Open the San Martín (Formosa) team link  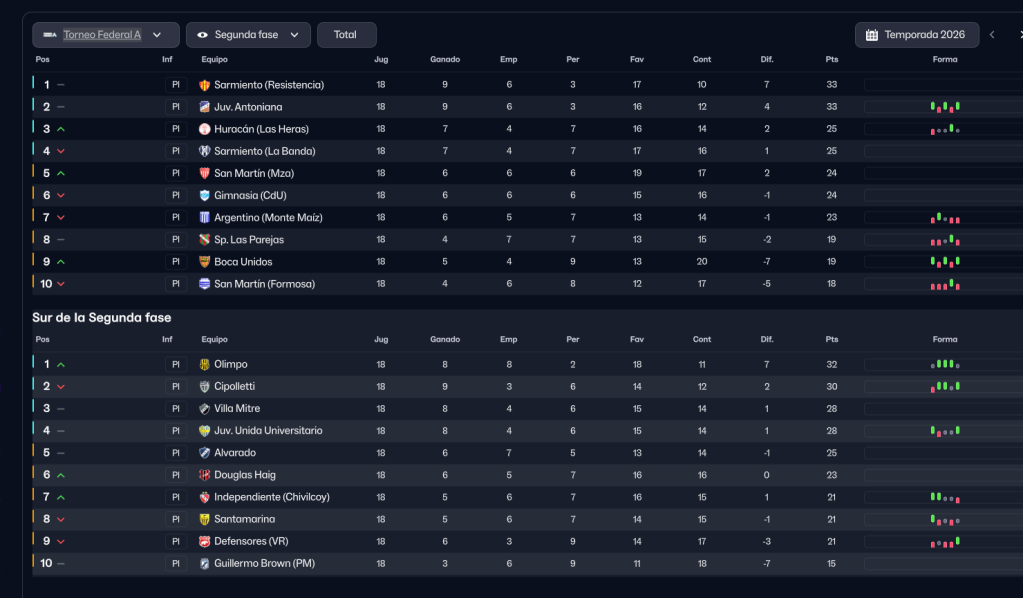(264, 284)
